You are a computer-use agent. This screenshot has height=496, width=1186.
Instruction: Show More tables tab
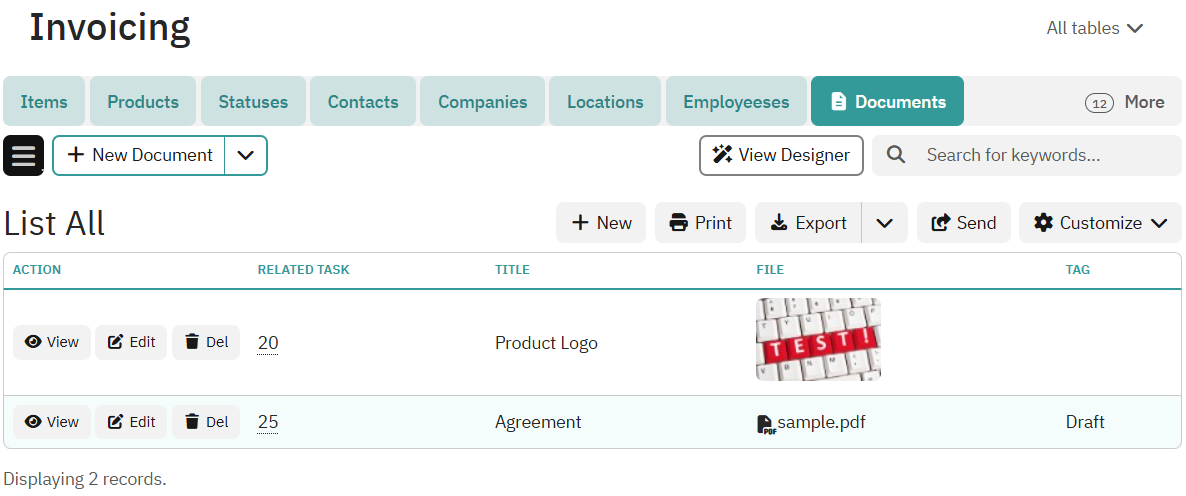tap(1125, 102)
